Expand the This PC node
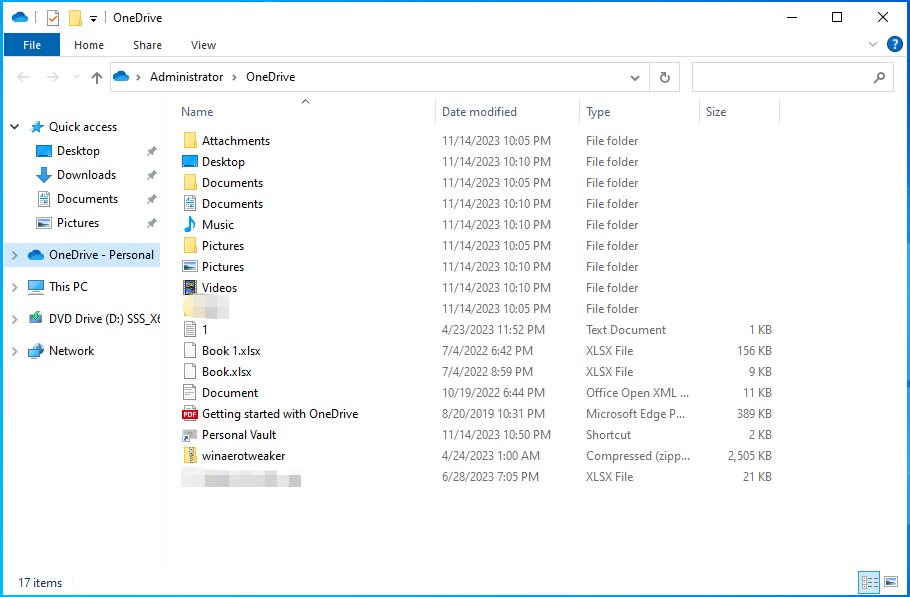Viewport: 910px width, 597px height. (x=15, y=287)
